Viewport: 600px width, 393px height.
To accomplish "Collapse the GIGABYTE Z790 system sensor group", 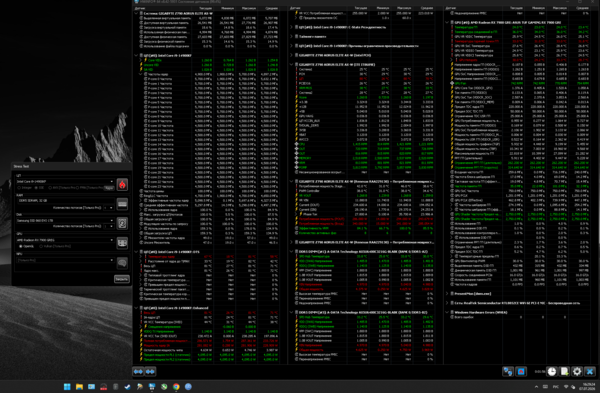I will pyautogui.click(x=136, y=13).
